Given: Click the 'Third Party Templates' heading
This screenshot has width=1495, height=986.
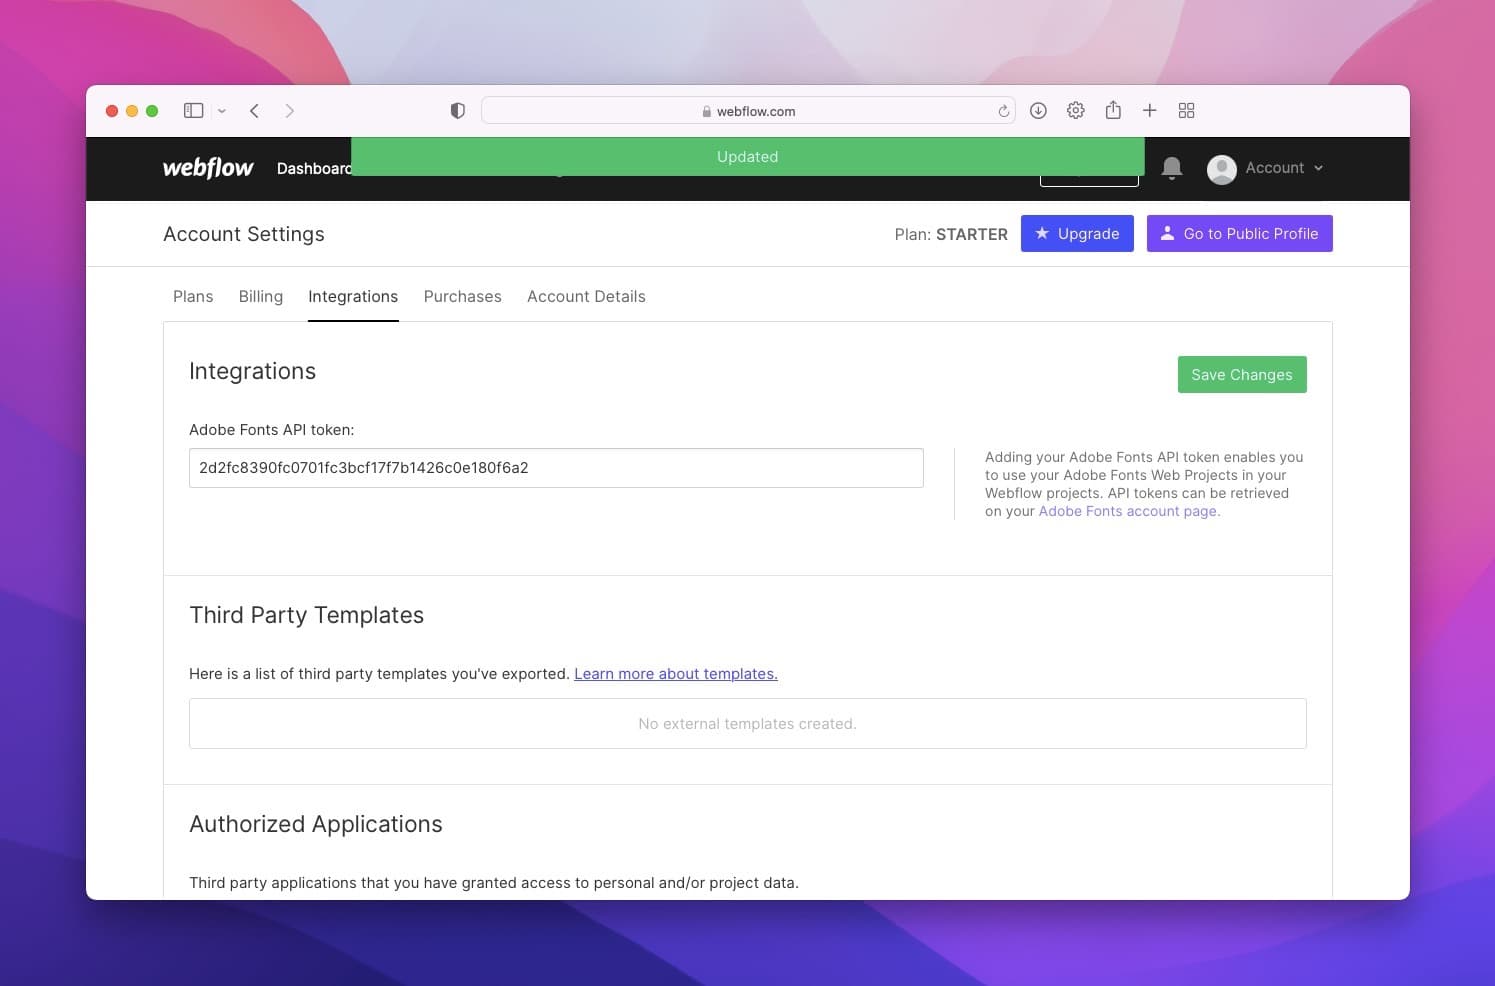Looking at the screenshot, I should coord(307,615).
